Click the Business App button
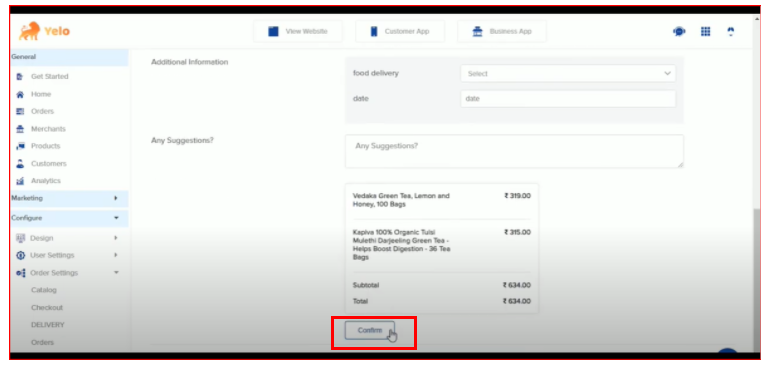Screen dimensions: 766x366 coord(502,31)
